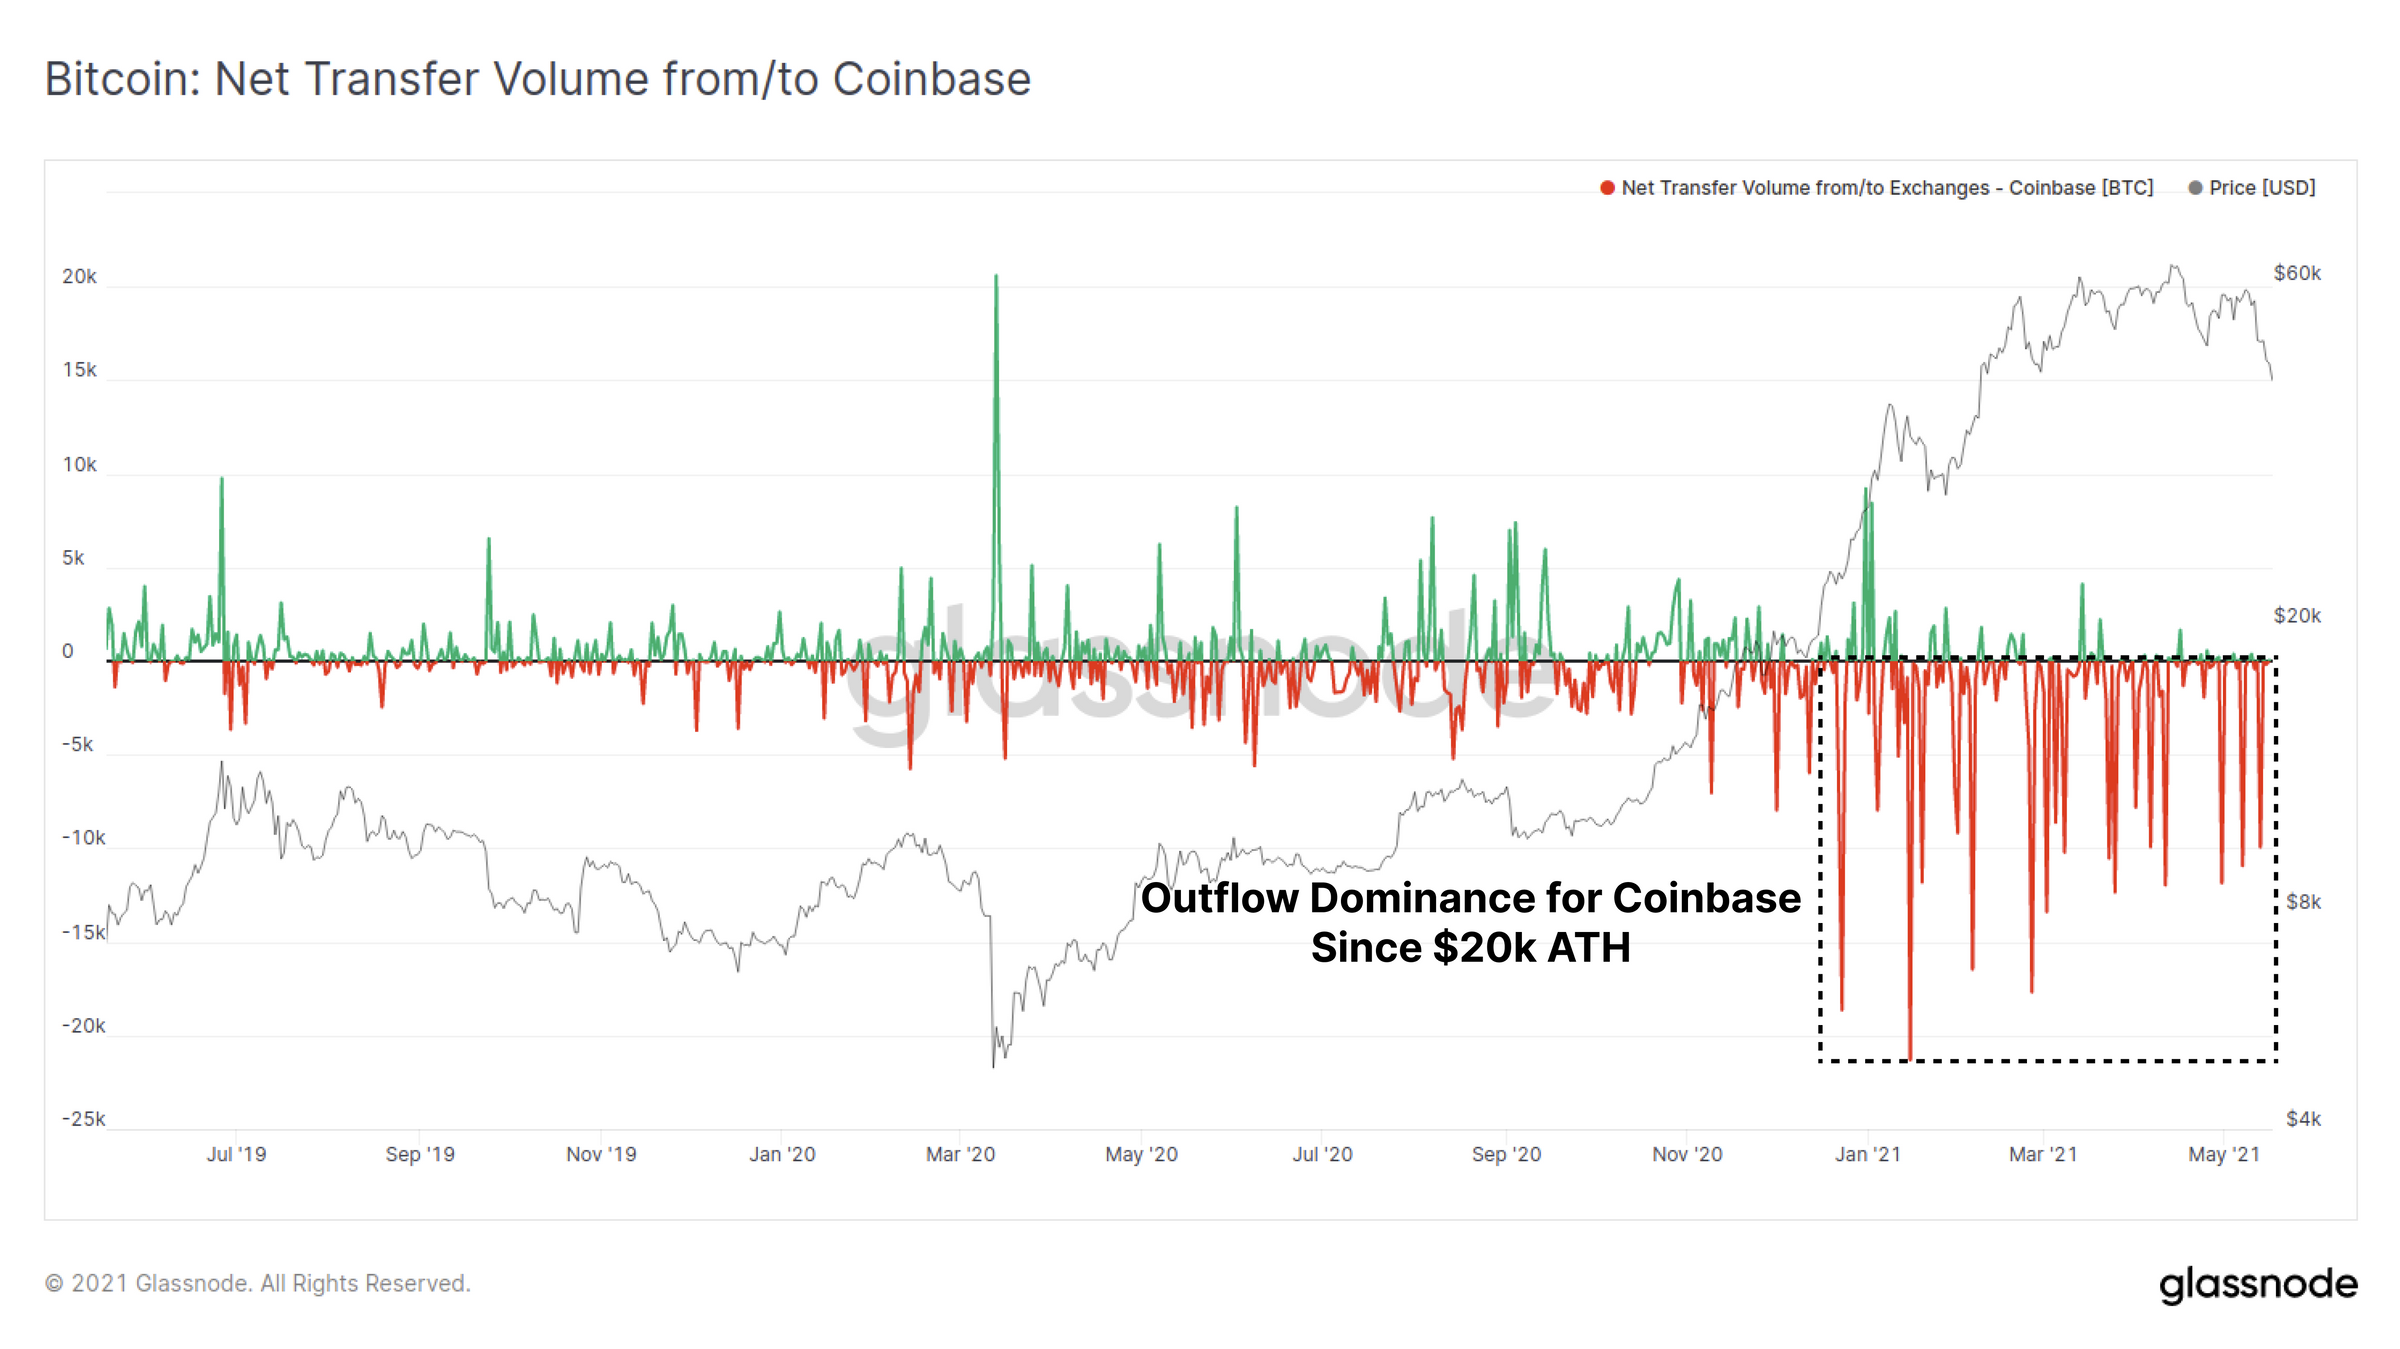The height and width of the screenshot is (1349, 2400).
Task: Select the chart title Bitcoin: Net Transfer Volume
Action: click(x=537, y=79)
